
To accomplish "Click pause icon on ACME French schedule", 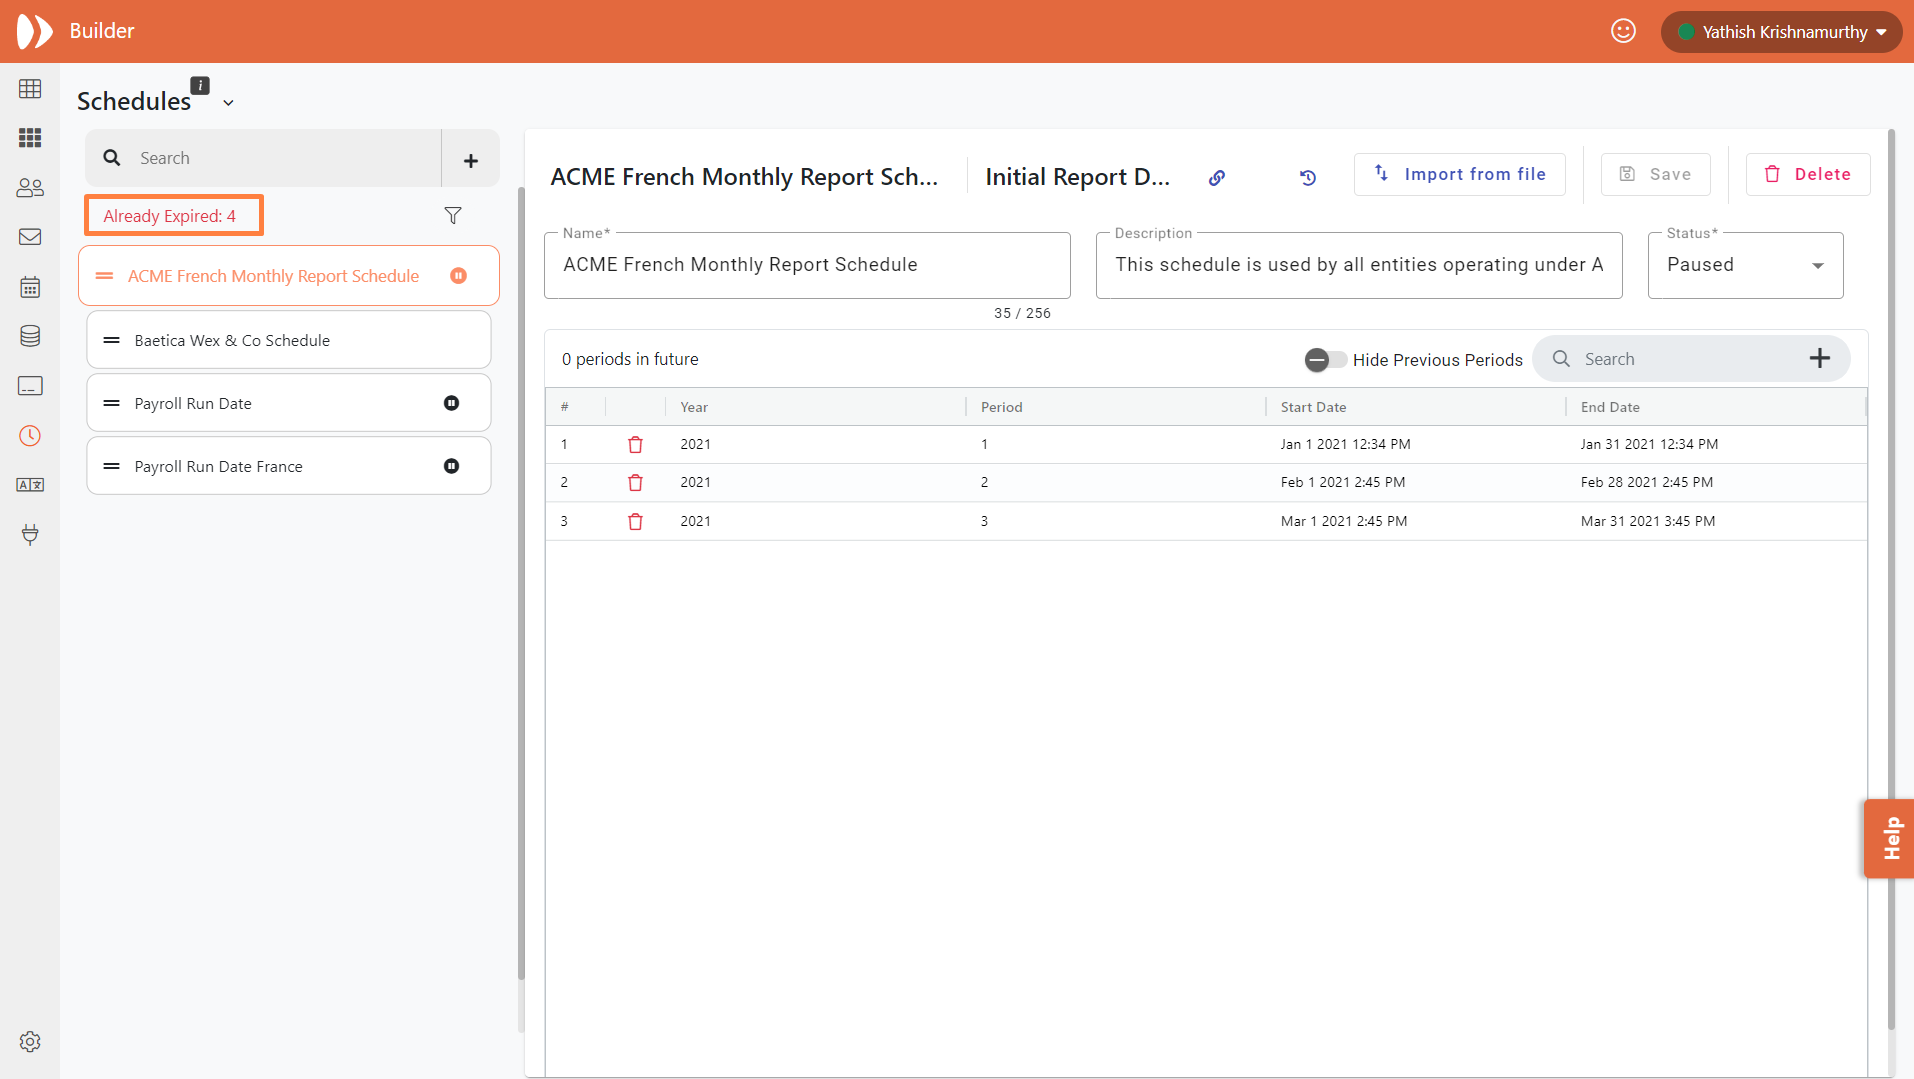I will pyautogui.click(x=458, y=276).
